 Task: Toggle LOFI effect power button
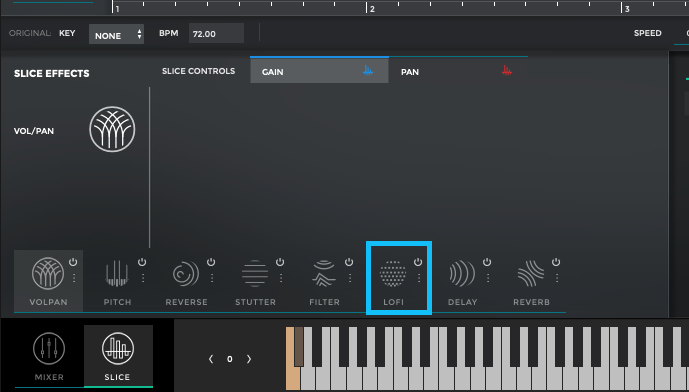(x=418, y=262)
